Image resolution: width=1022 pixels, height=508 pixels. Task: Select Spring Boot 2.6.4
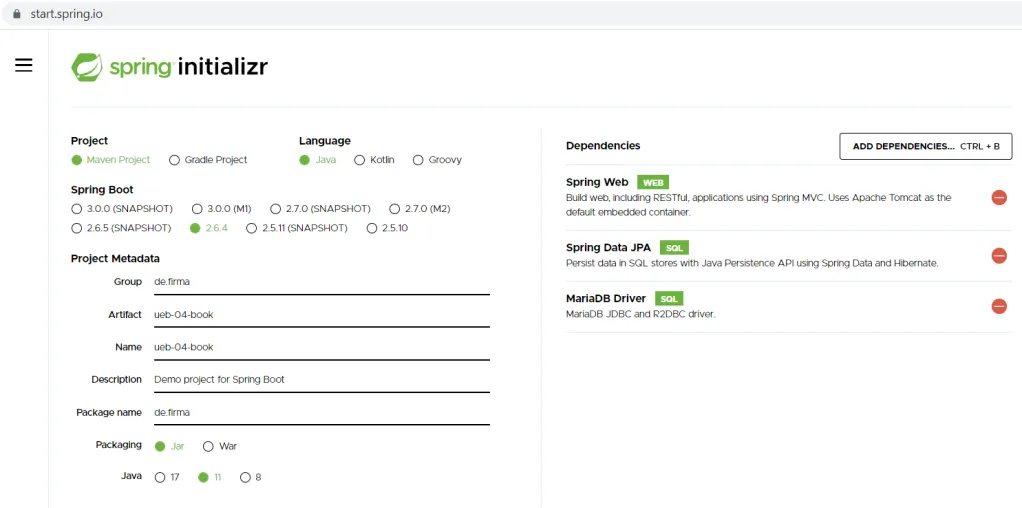pyautogui.click(x=209, y=228)
